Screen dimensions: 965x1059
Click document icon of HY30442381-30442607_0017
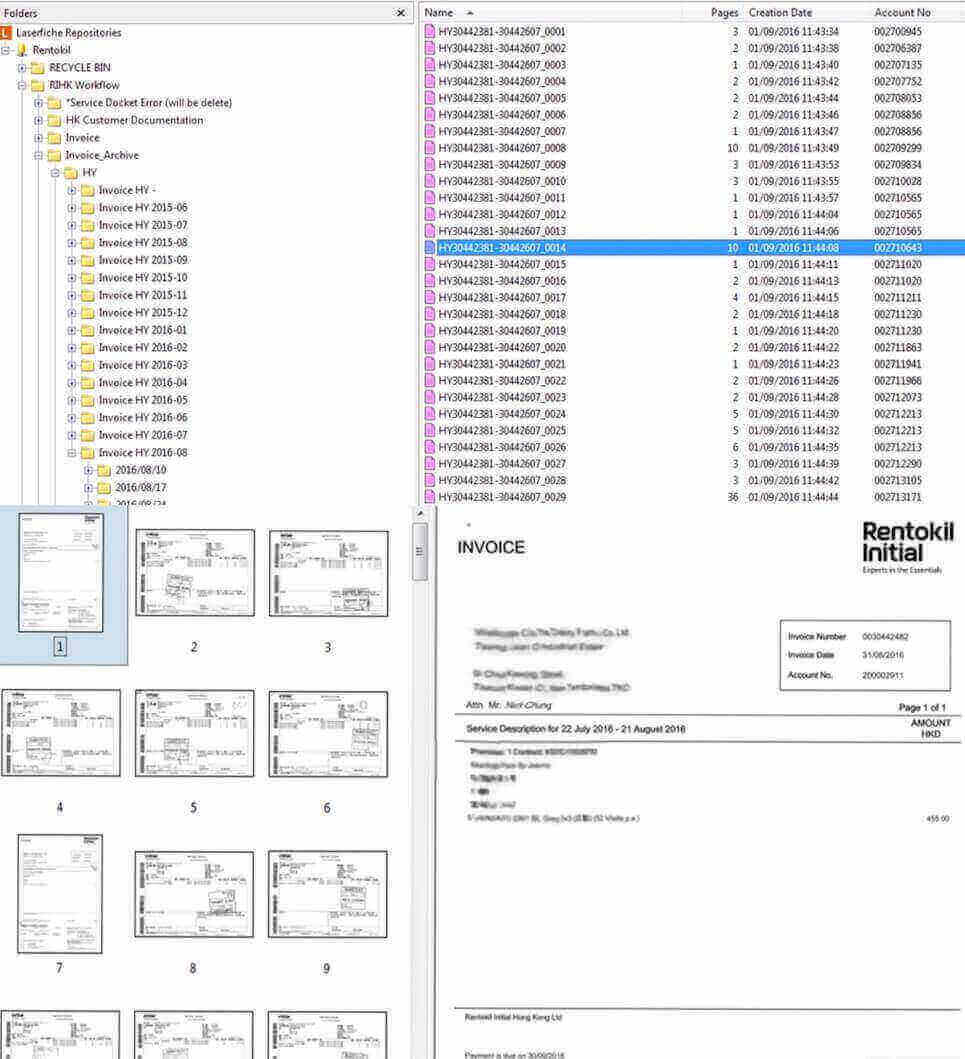429,298
